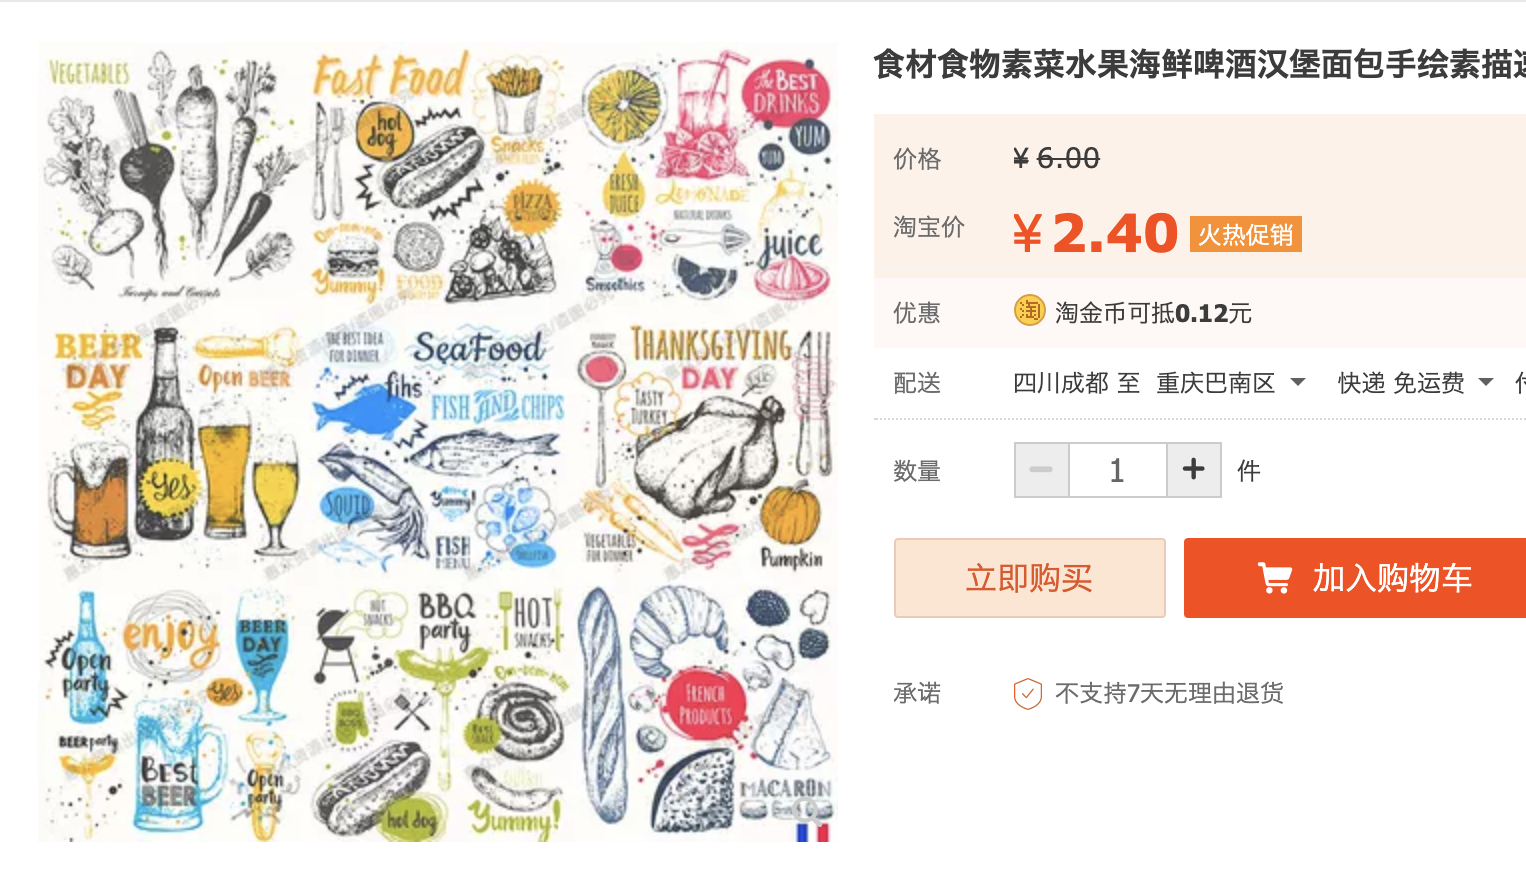1526x872 pixels.
Task: Open the 重庆巴南区 destination dropdown
Action: (1231, 383)
